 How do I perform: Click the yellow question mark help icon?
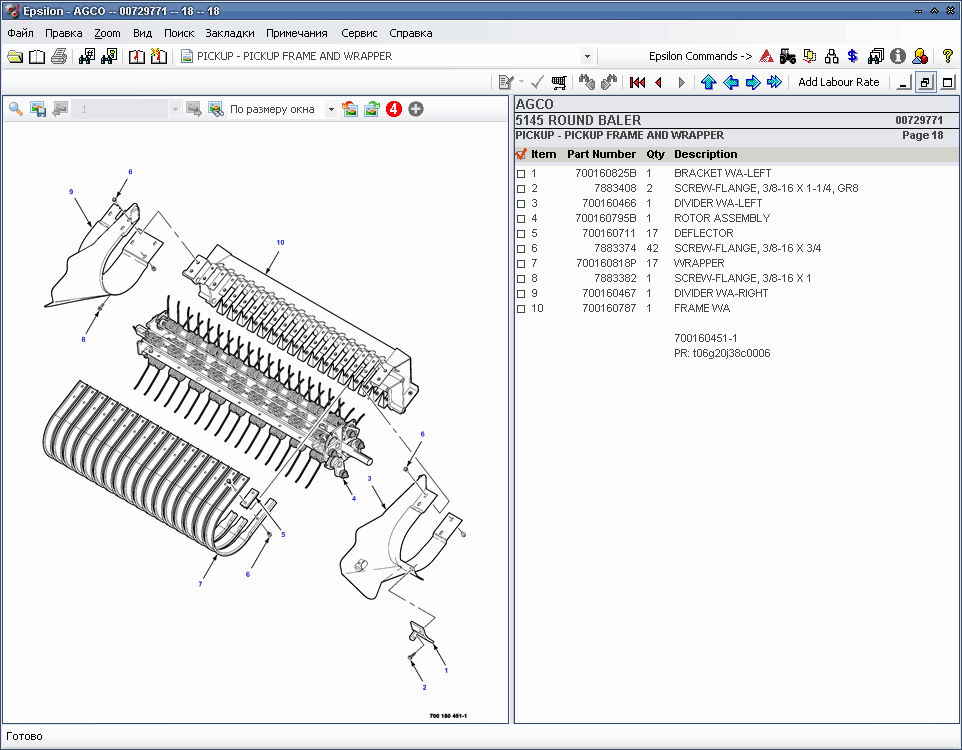point(948,56)
